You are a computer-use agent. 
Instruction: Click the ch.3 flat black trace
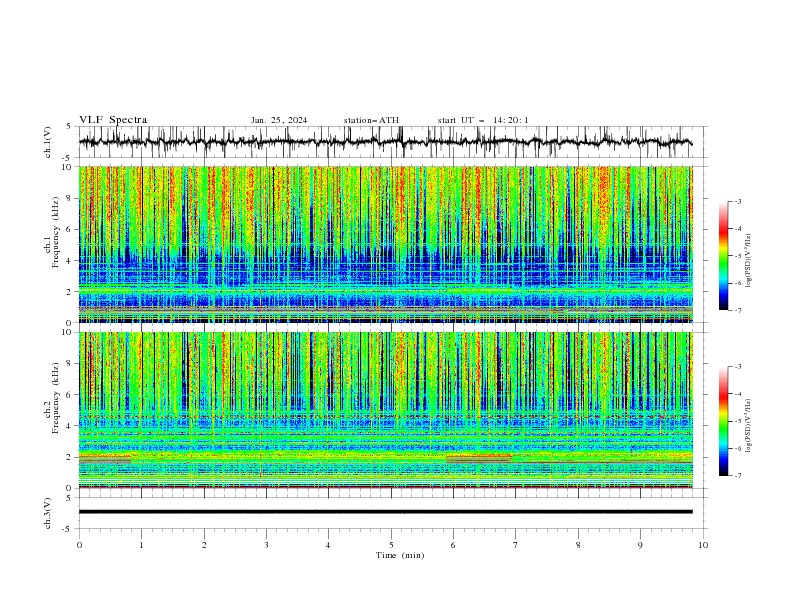pyautogui.click(x=386, y=512)
